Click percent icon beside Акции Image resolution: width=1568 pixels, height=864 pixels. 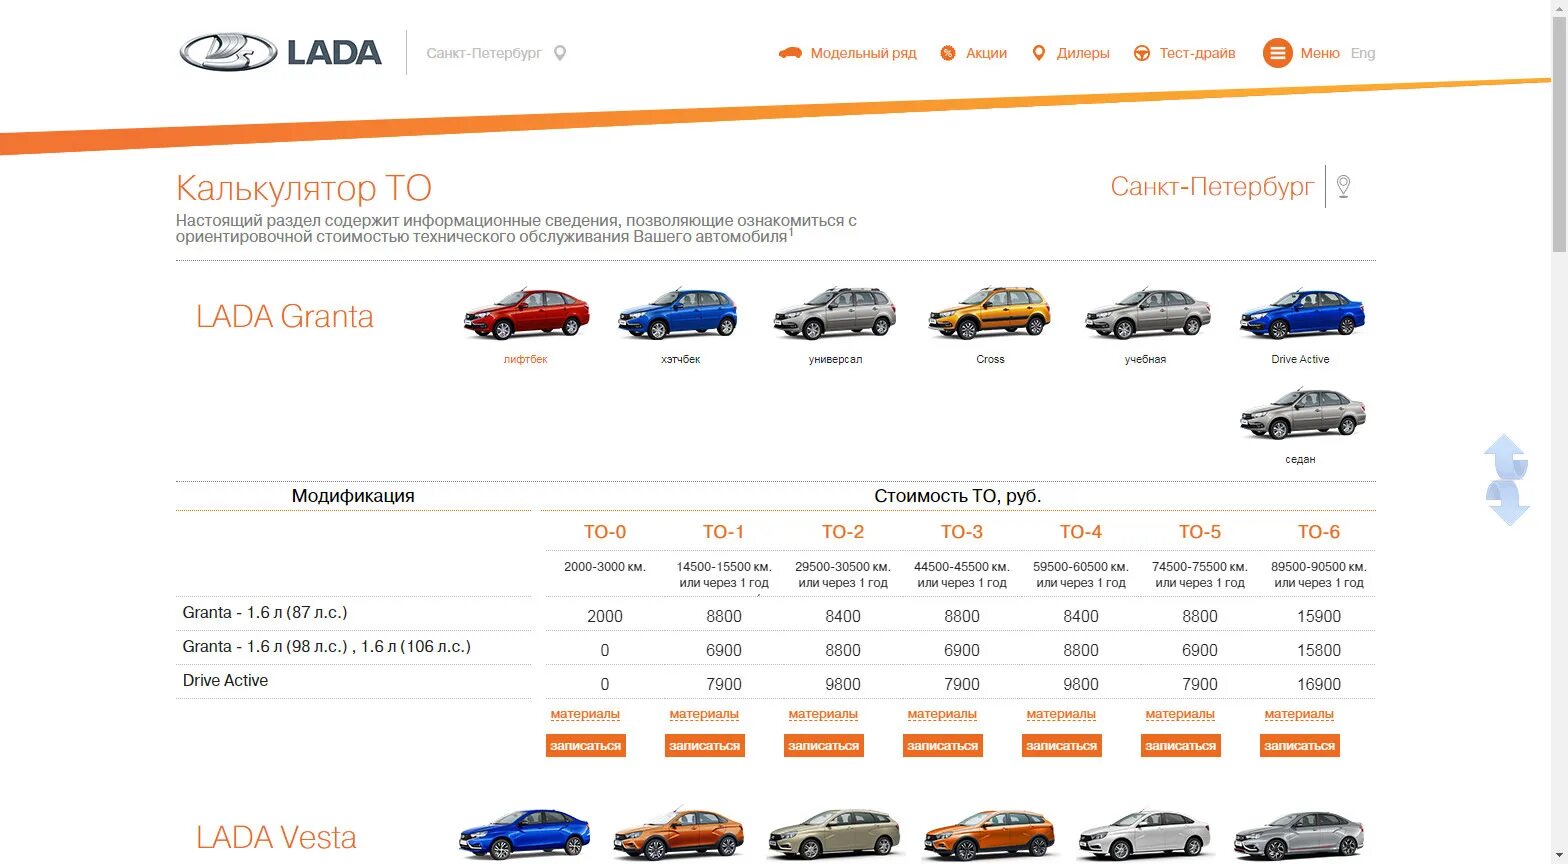948,53
